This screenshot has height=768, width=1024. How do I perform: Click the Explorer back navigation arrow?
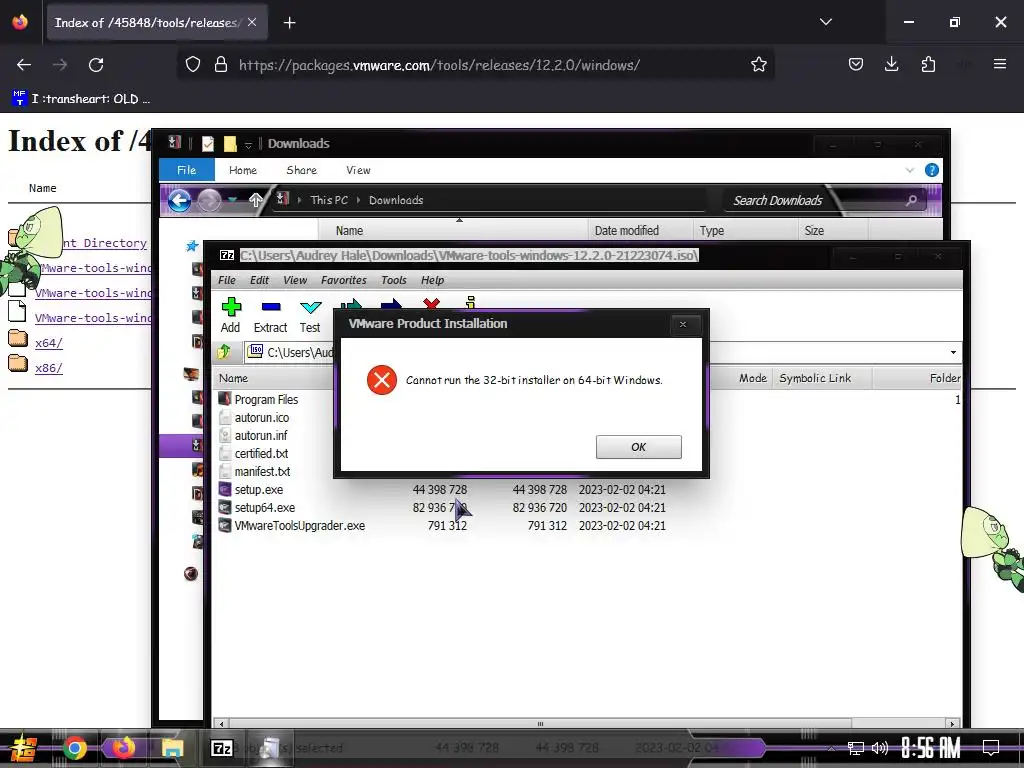[180, 200]
